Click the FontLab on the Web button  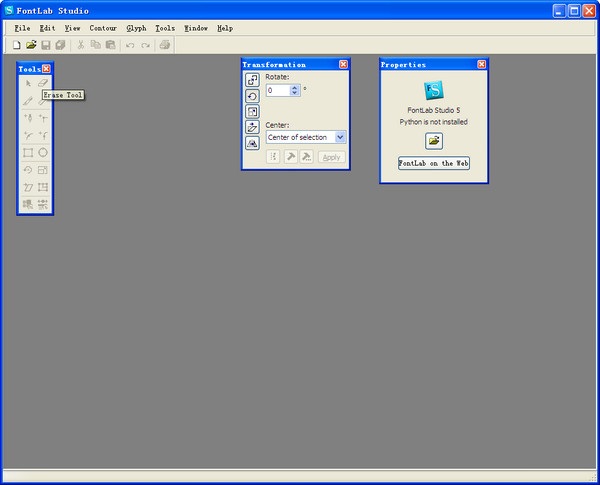pos(433,163)
